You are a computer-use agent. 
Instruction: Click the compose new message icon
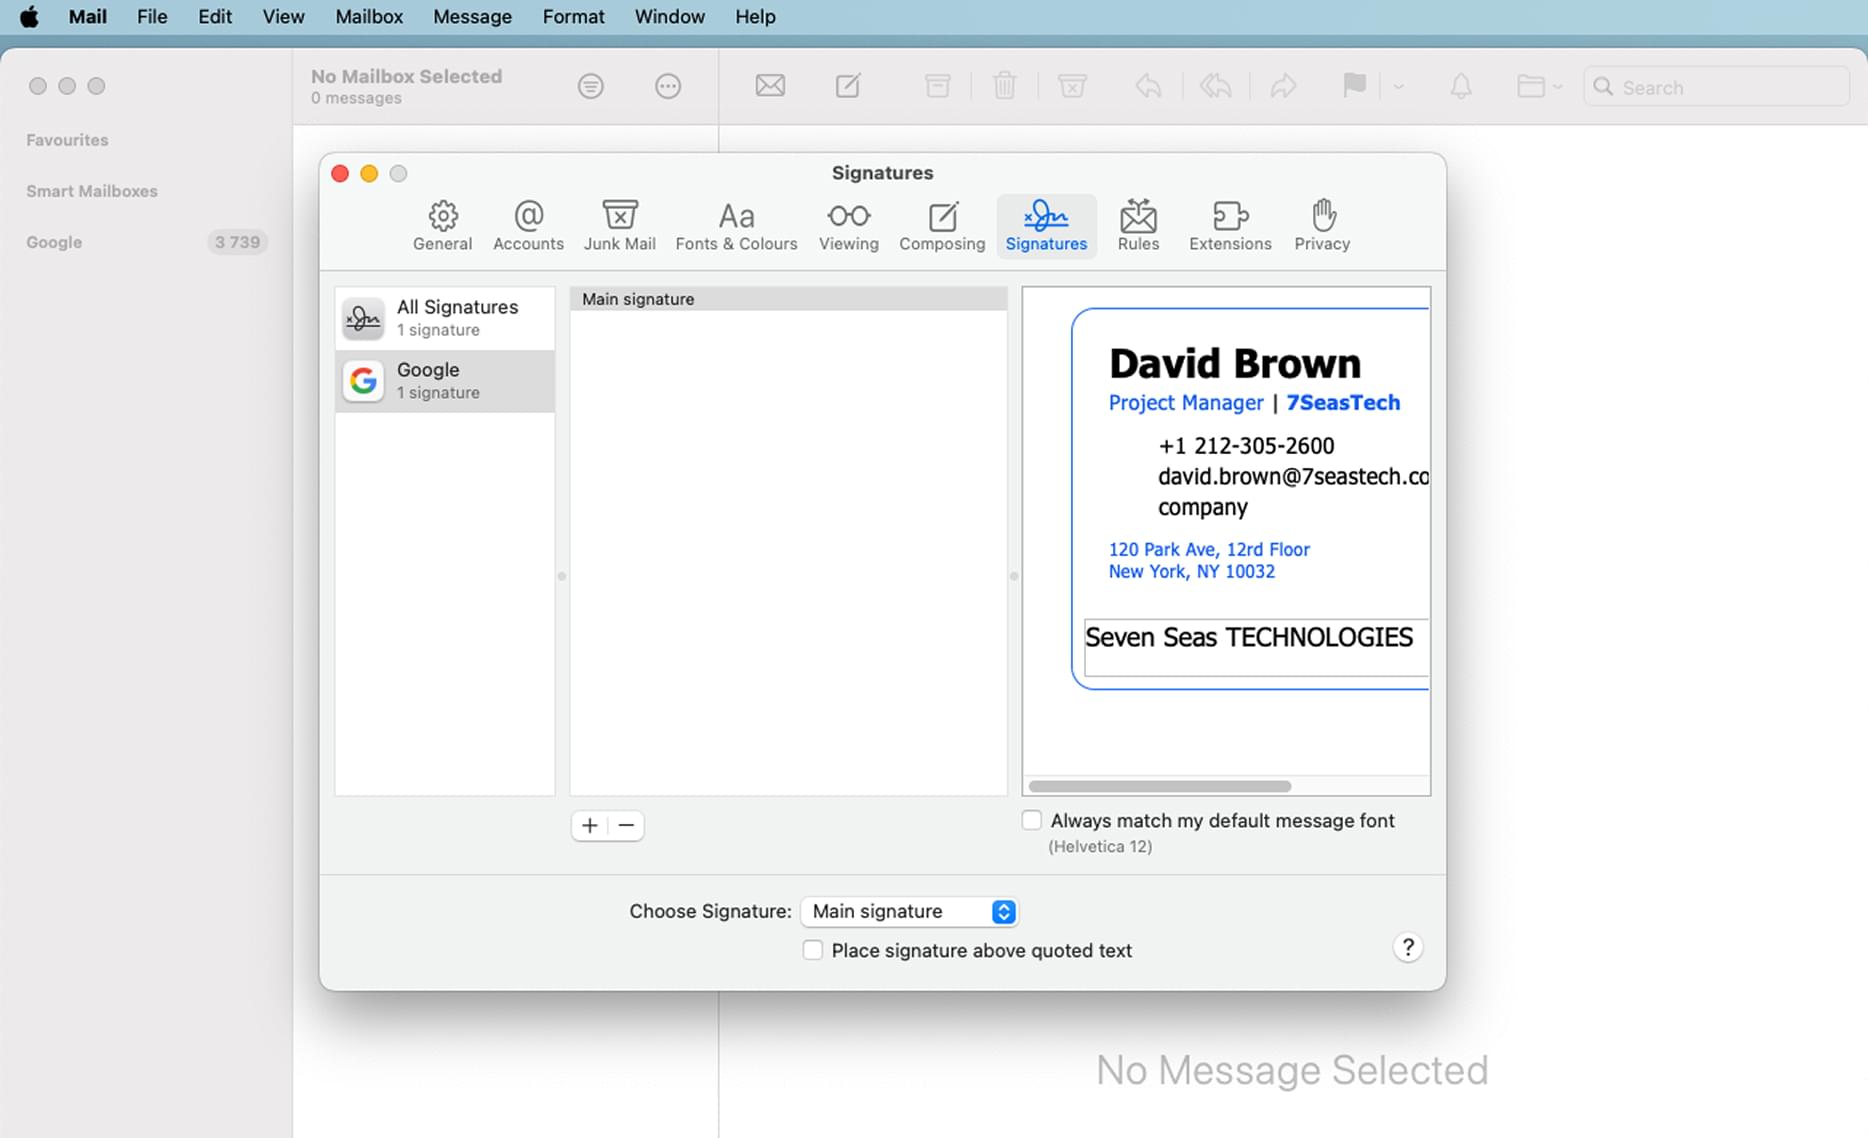[848, 86]
